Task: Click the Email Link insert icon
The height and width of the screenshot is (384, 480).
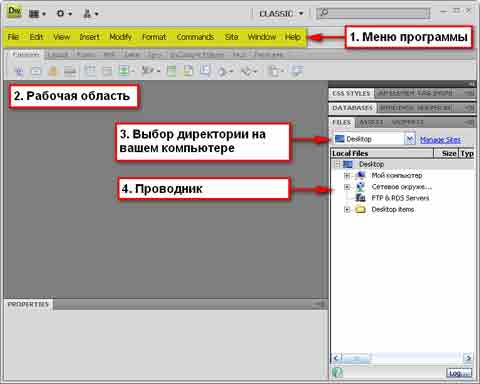Action: pos(36,71)
